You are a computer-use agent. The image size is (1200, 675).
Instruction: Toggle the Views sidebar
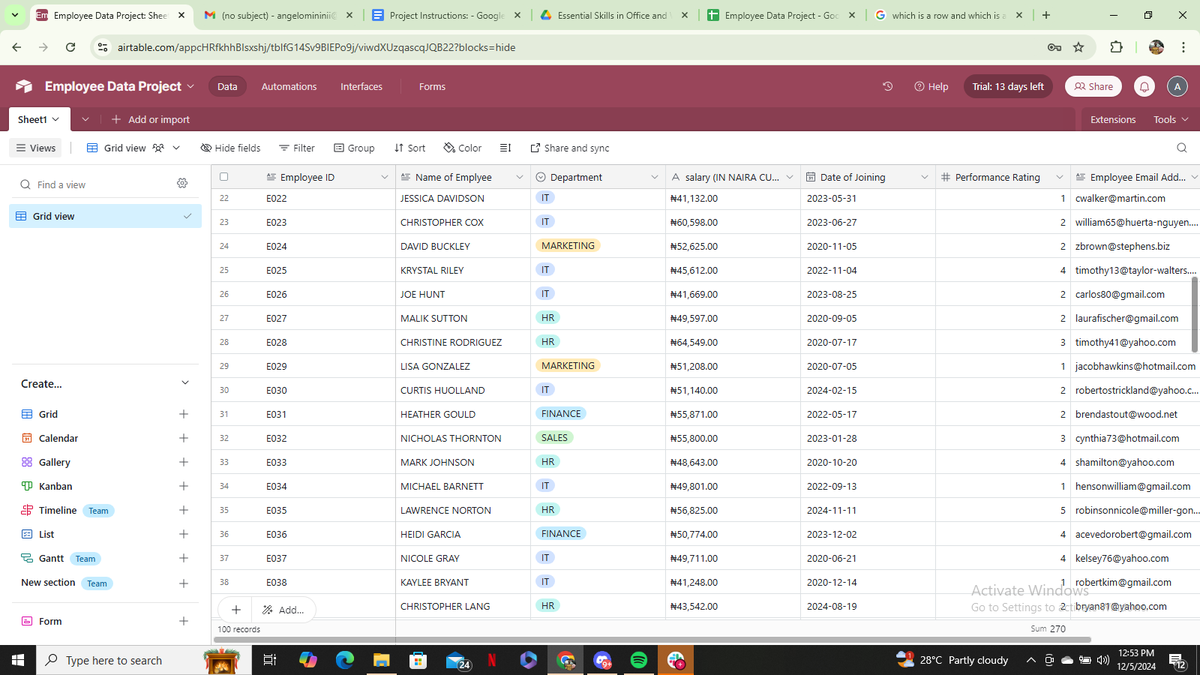pos(35,148)
